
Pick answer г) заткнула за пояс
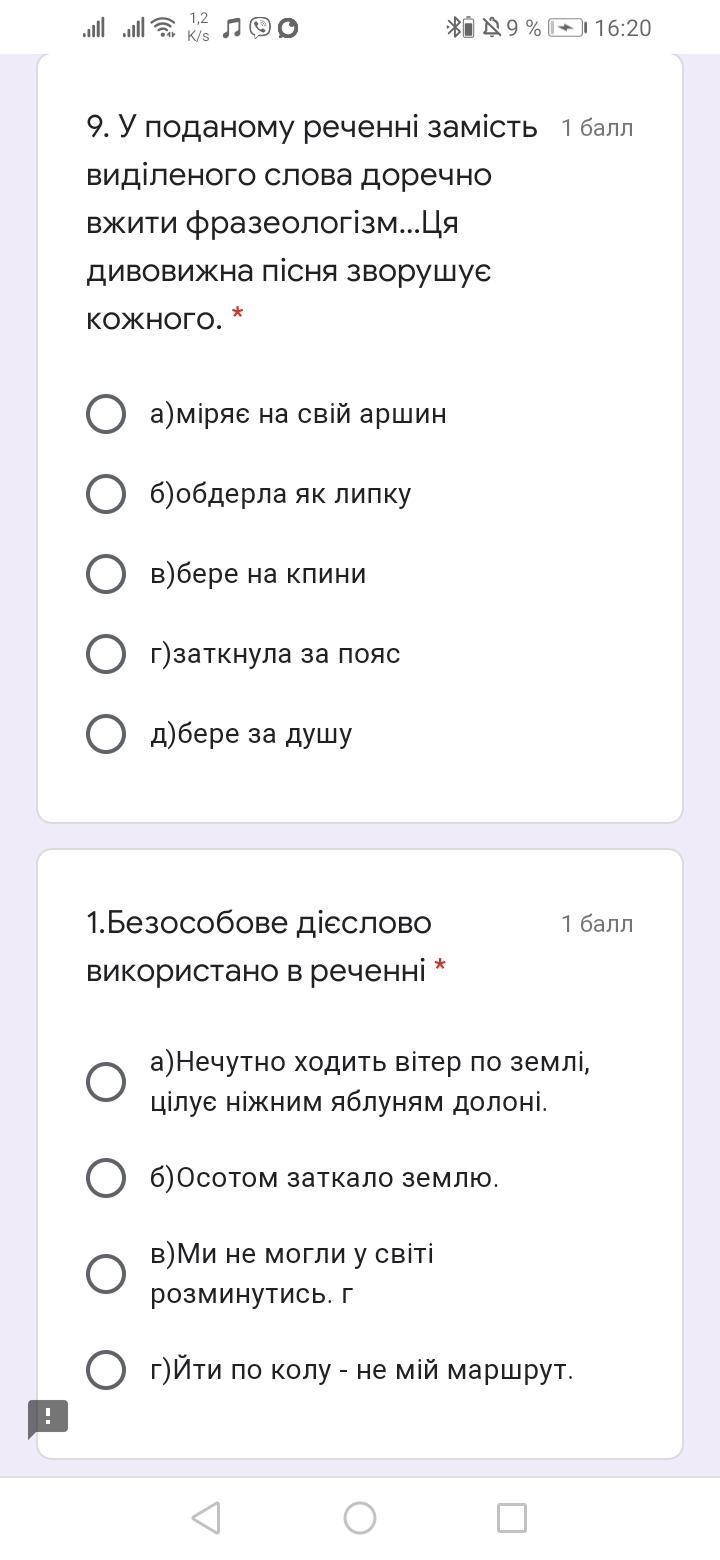coord(106,654)
